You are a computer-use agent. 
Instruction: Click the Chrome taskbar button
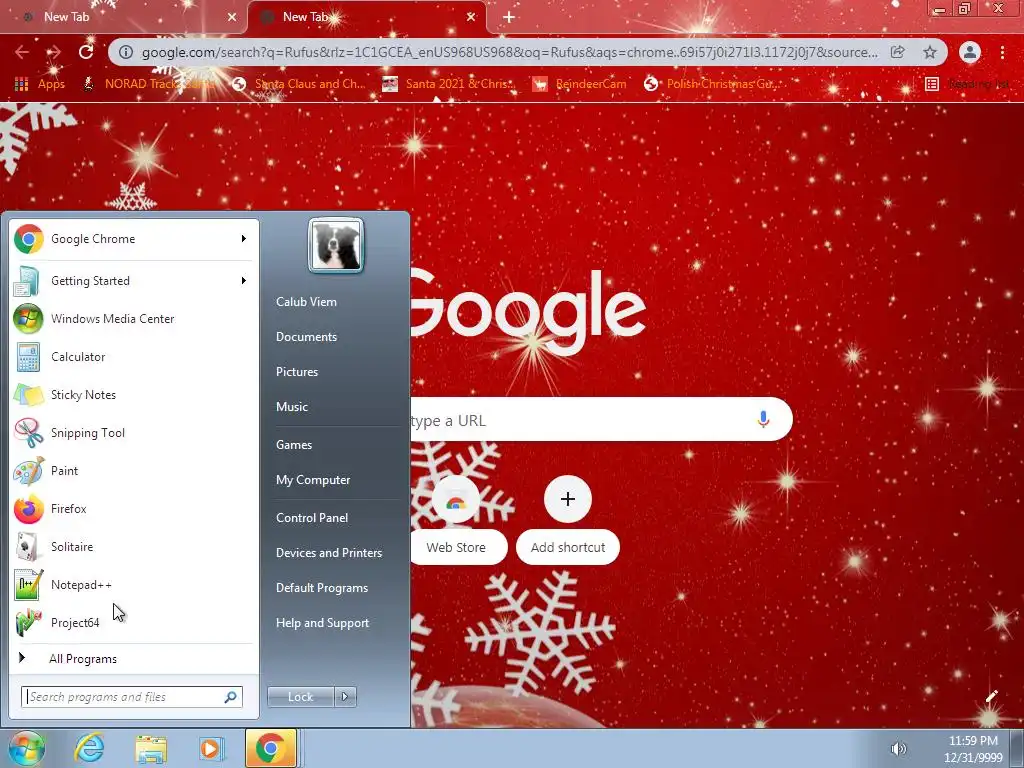(270, 748)
